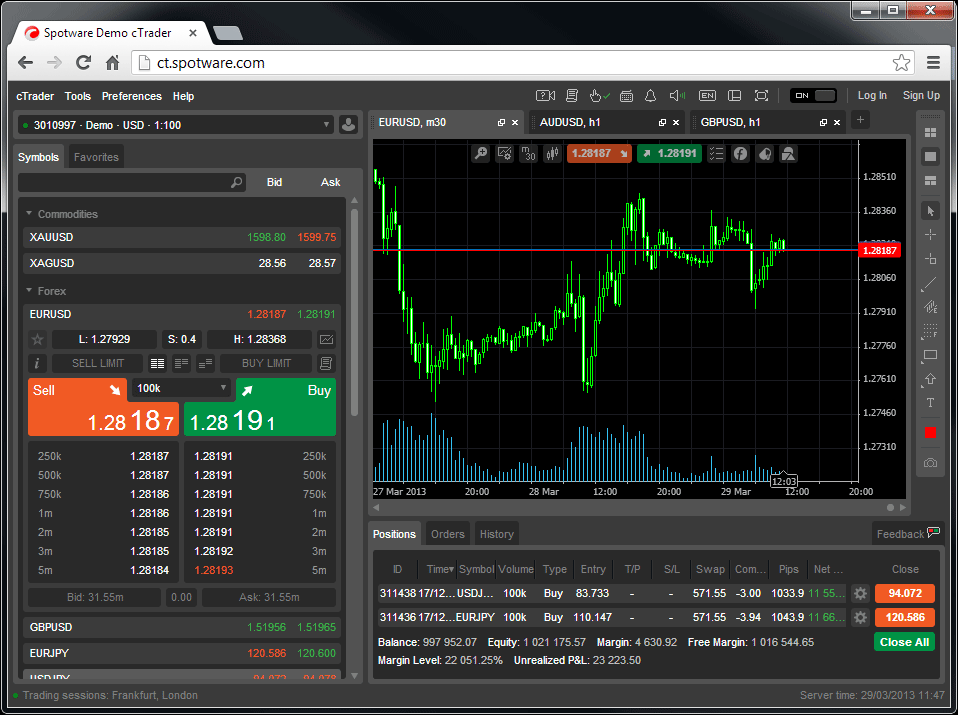Select price depth of market view icon

(181, 364)
